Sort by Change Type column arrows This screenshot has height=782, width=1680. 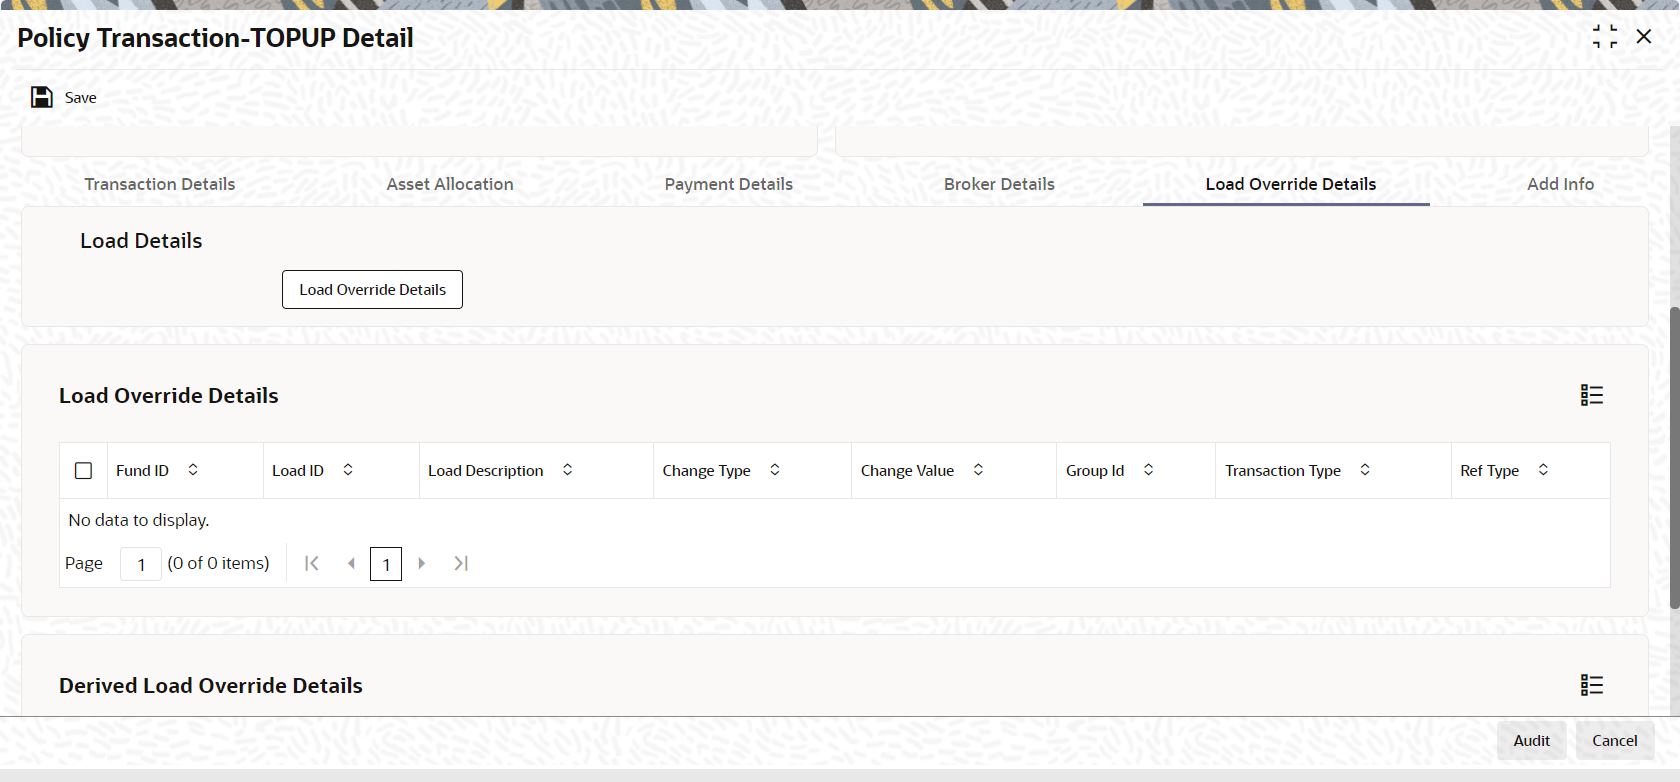pyautogui.click(x=774, y=470)
